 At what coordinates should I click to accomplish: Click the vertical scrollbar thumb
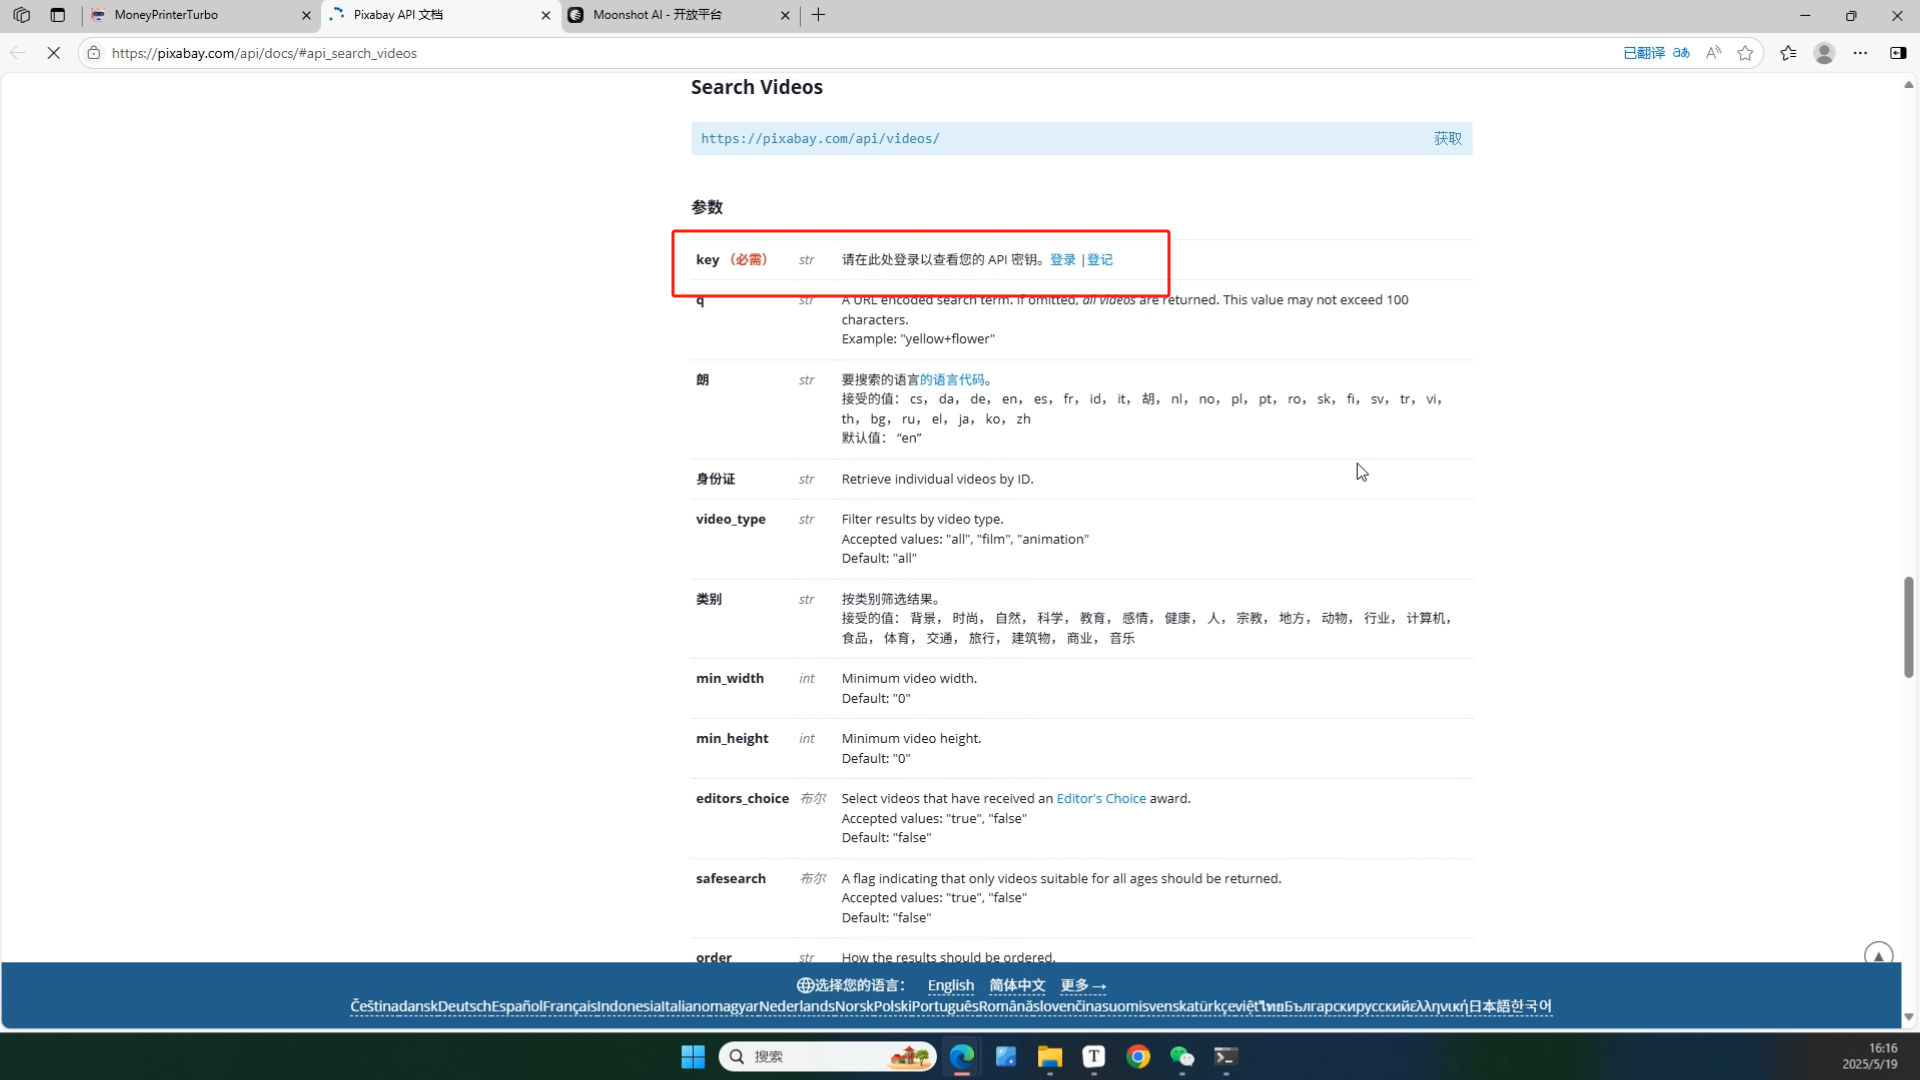[1908, 627]
